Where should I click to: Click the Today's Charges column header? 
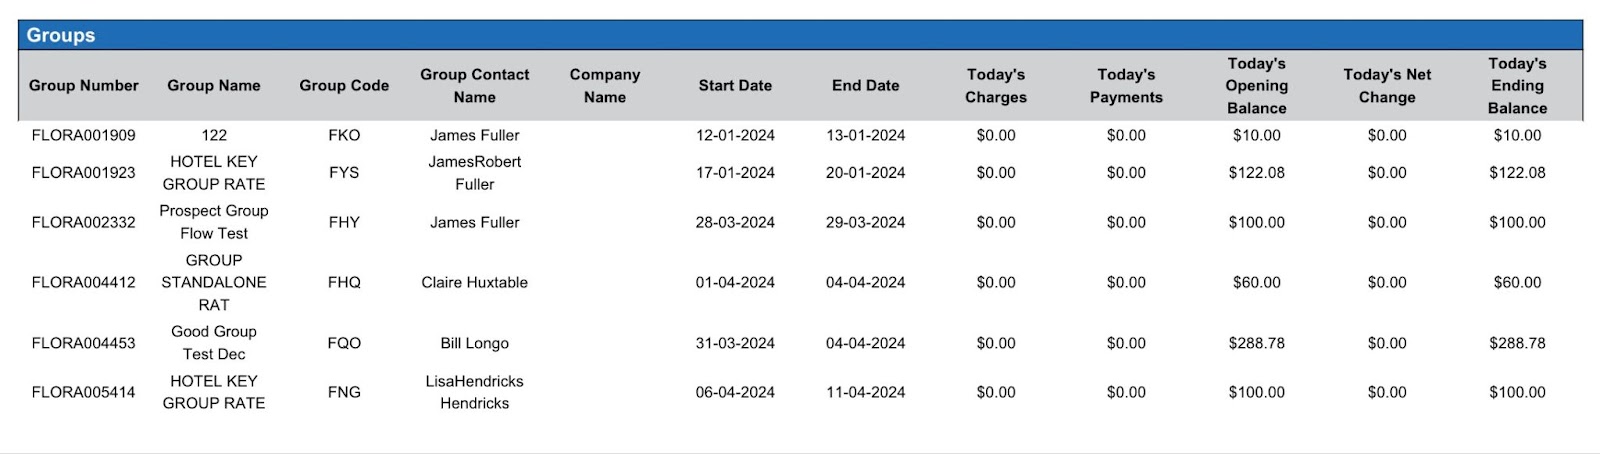point(996,86)
